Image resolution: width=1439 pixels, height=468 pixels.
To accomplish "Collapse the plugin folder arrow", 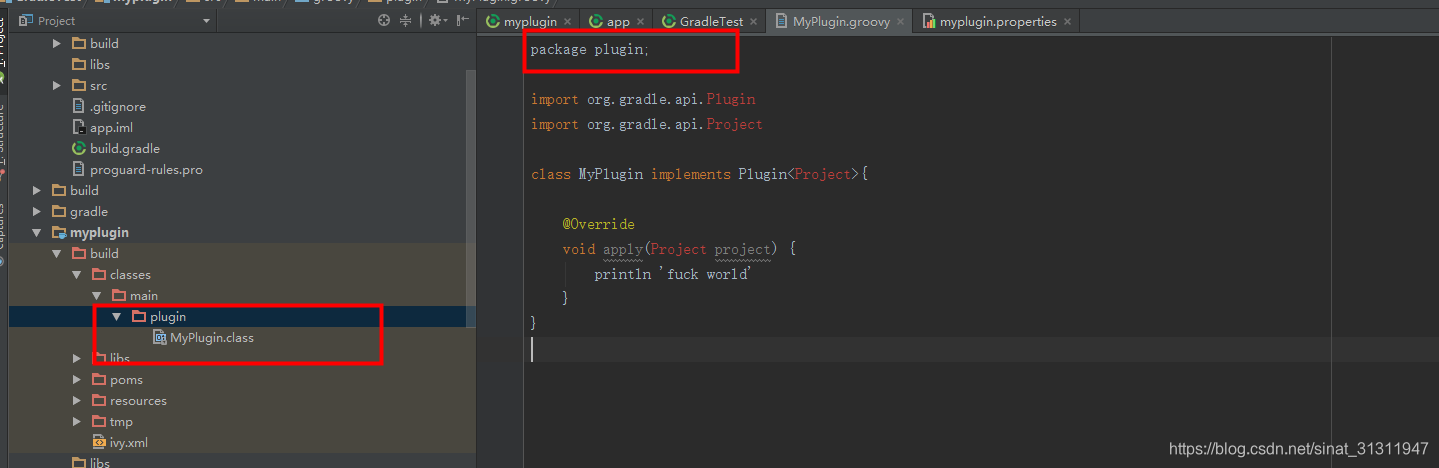I will click(x=117, y=316).
